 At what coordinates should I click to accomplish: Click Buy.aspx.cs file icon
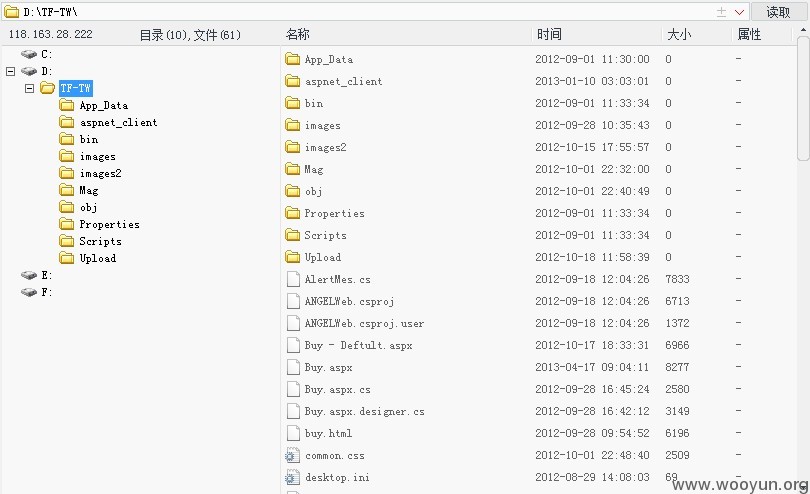pos(293,389)
